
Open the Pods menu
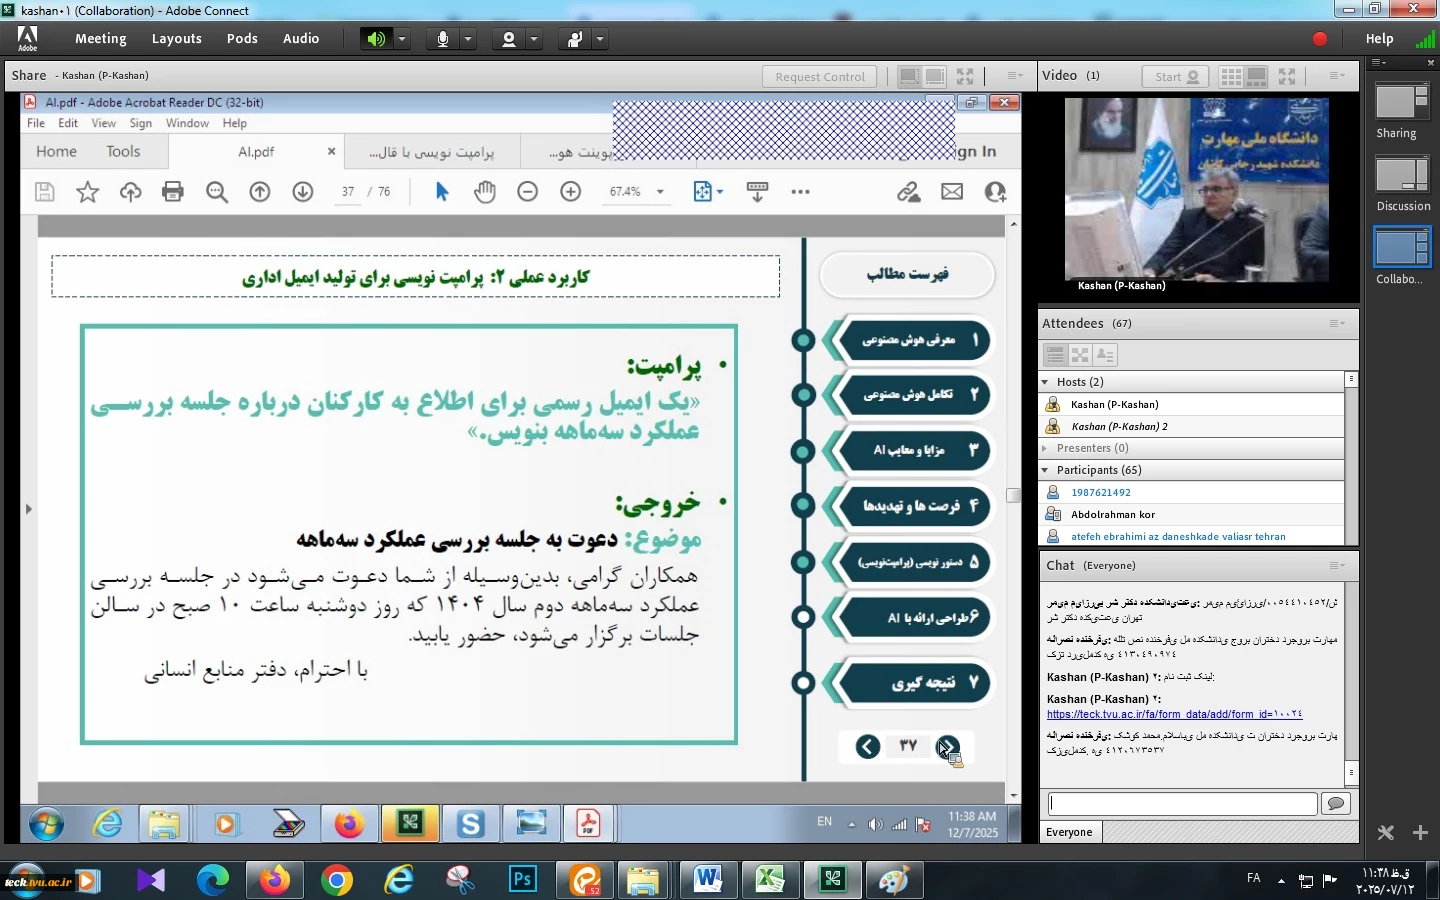tap(242, 39)
